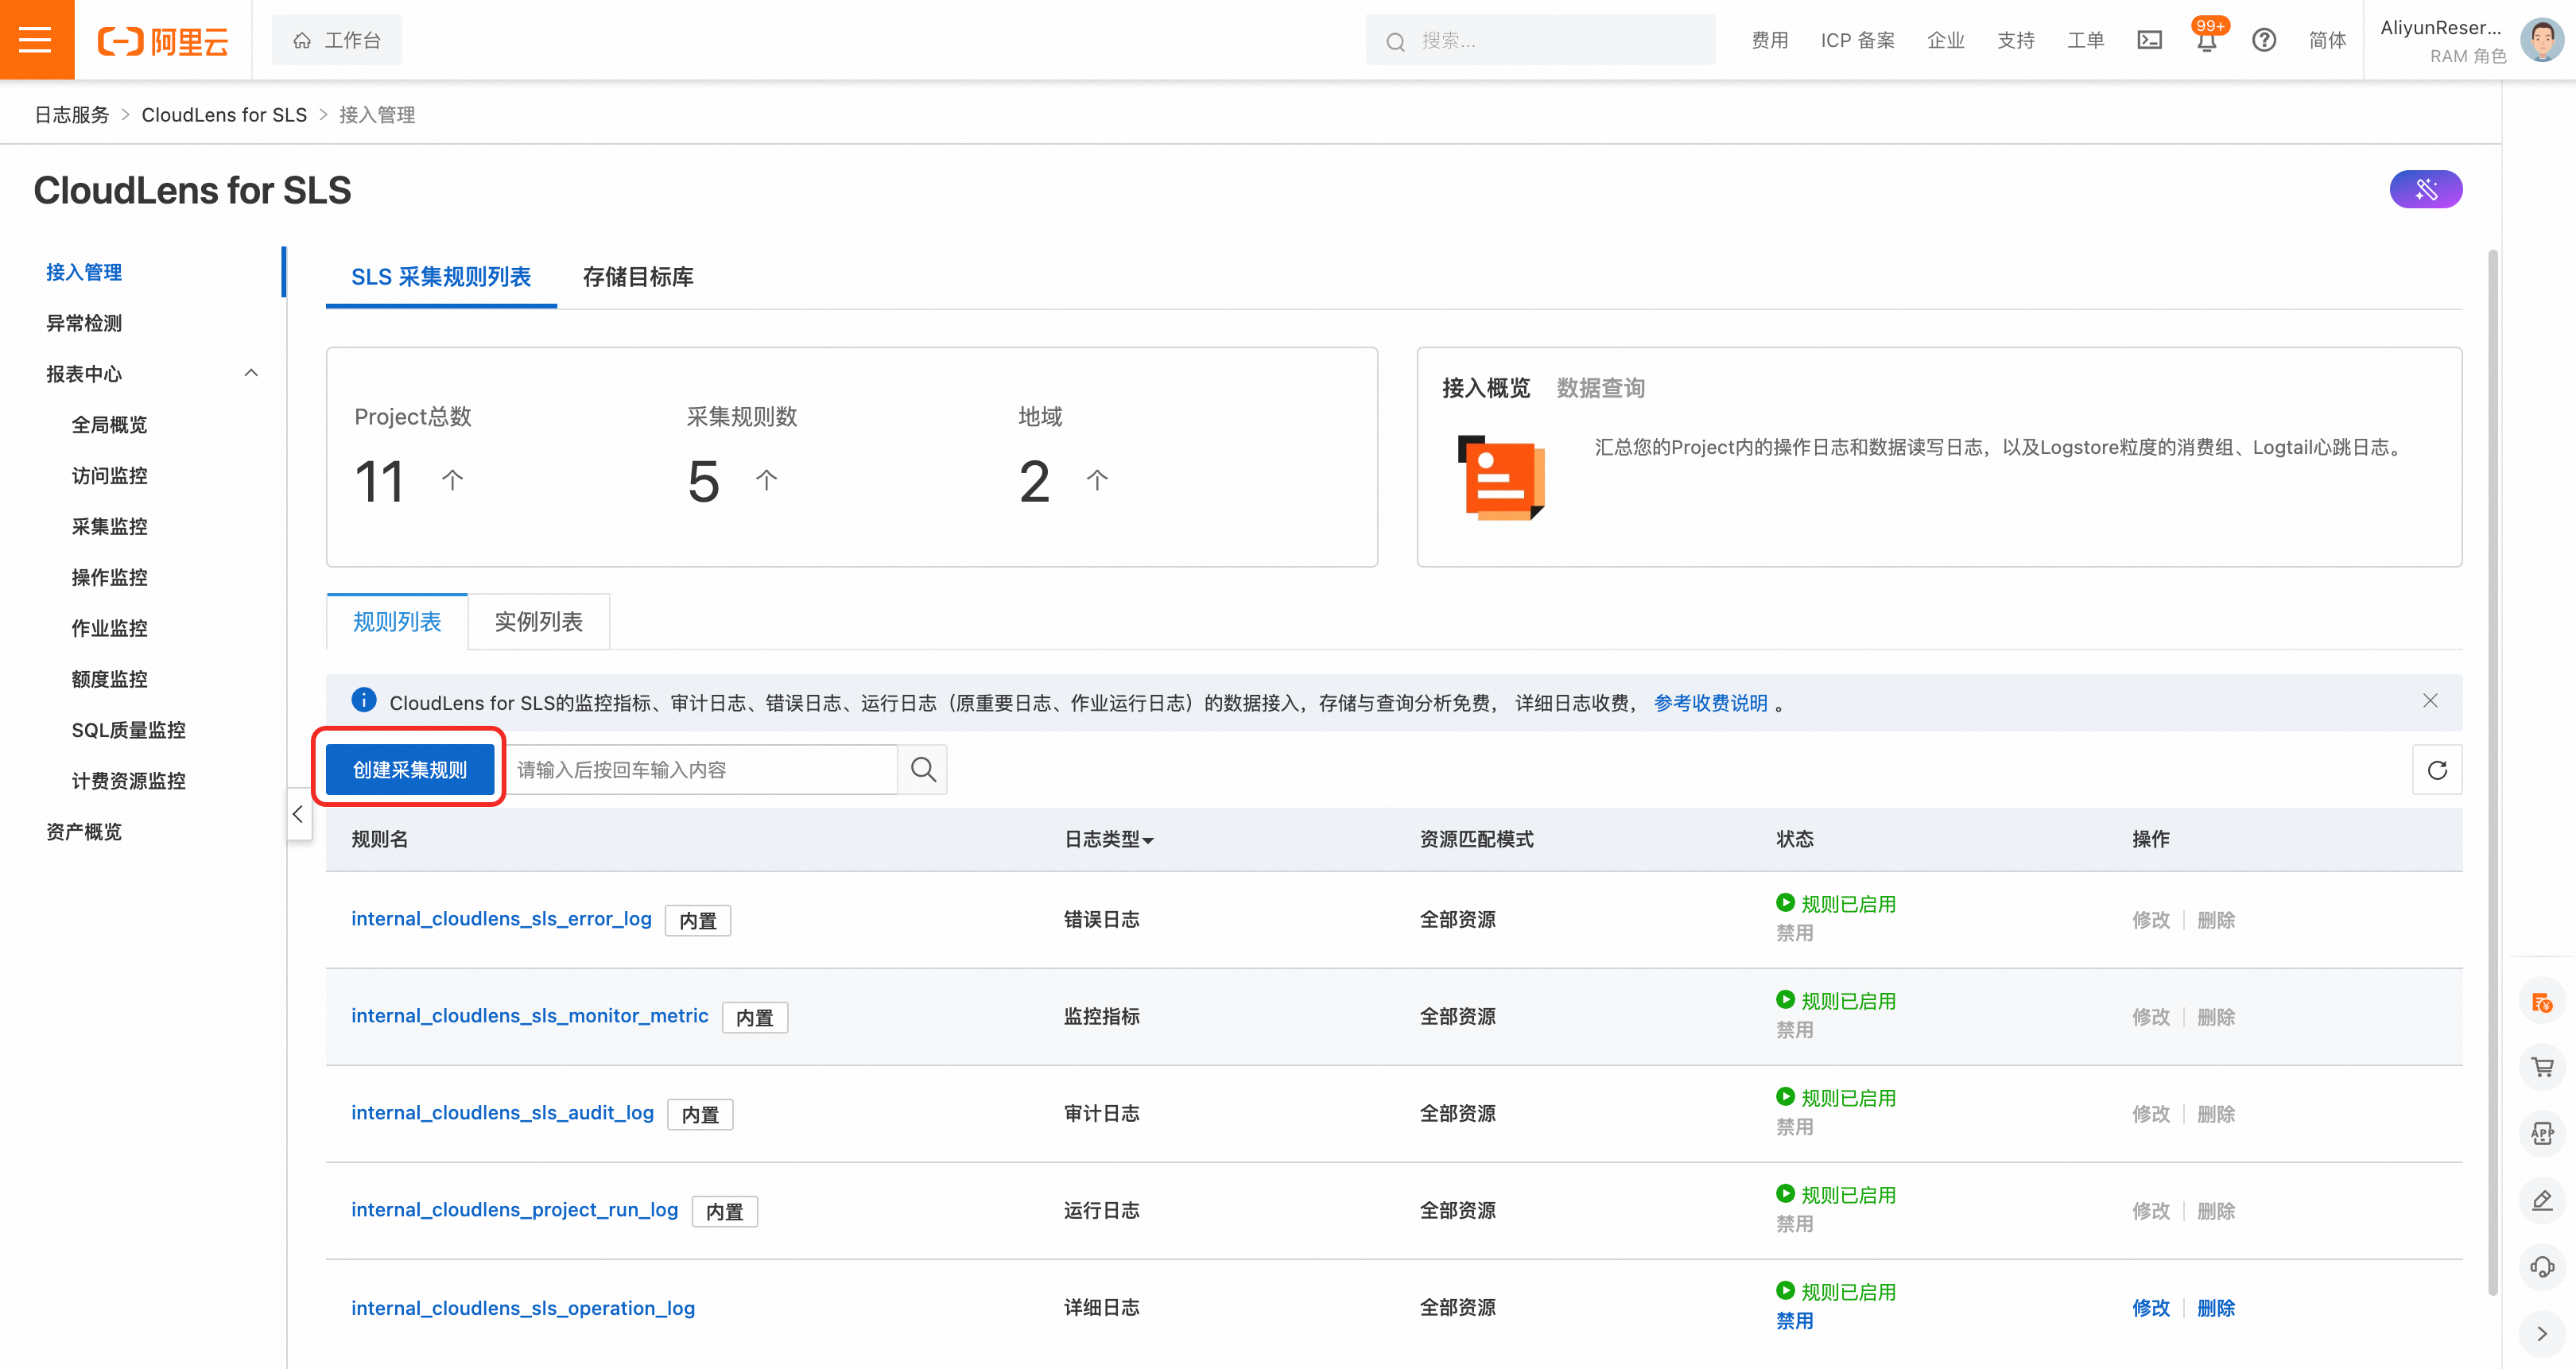Click the search magnifier next to rule input
Viewport: 2576px width, 1369px height.
click(923, 769)
